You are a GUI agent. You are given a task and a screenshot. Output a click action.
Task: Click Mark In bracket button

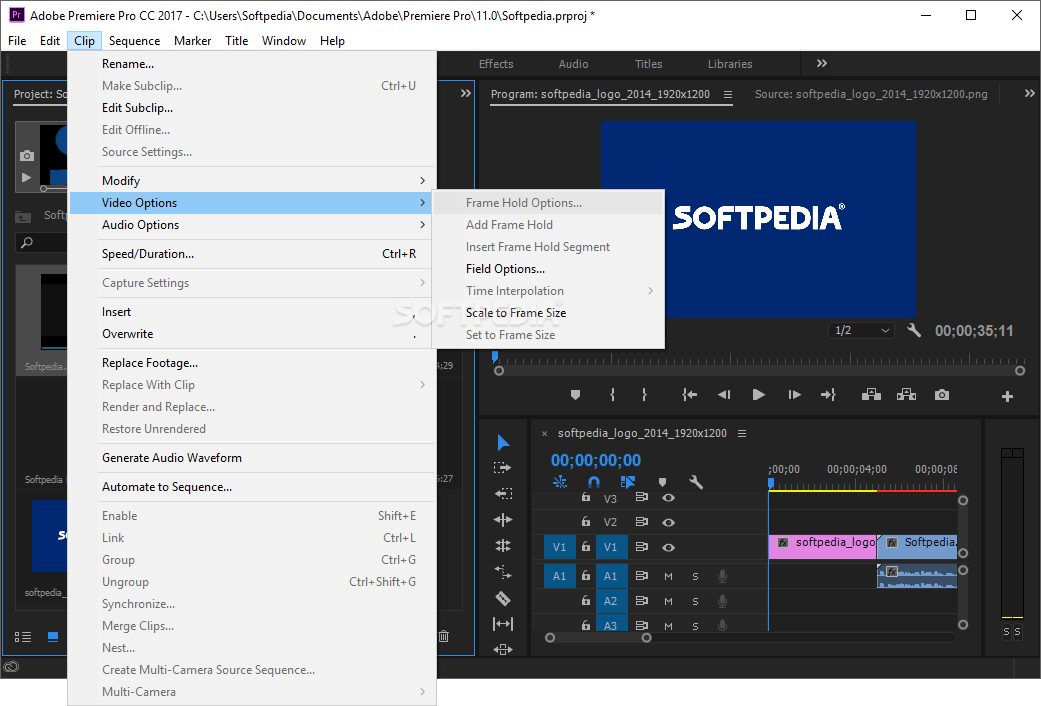coord(612,395)
